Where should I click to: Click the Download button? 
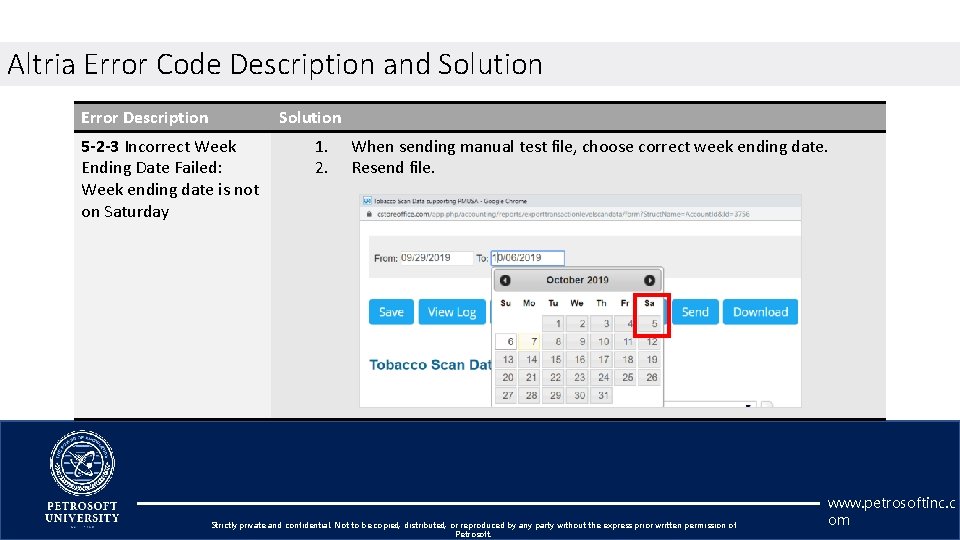760,312
